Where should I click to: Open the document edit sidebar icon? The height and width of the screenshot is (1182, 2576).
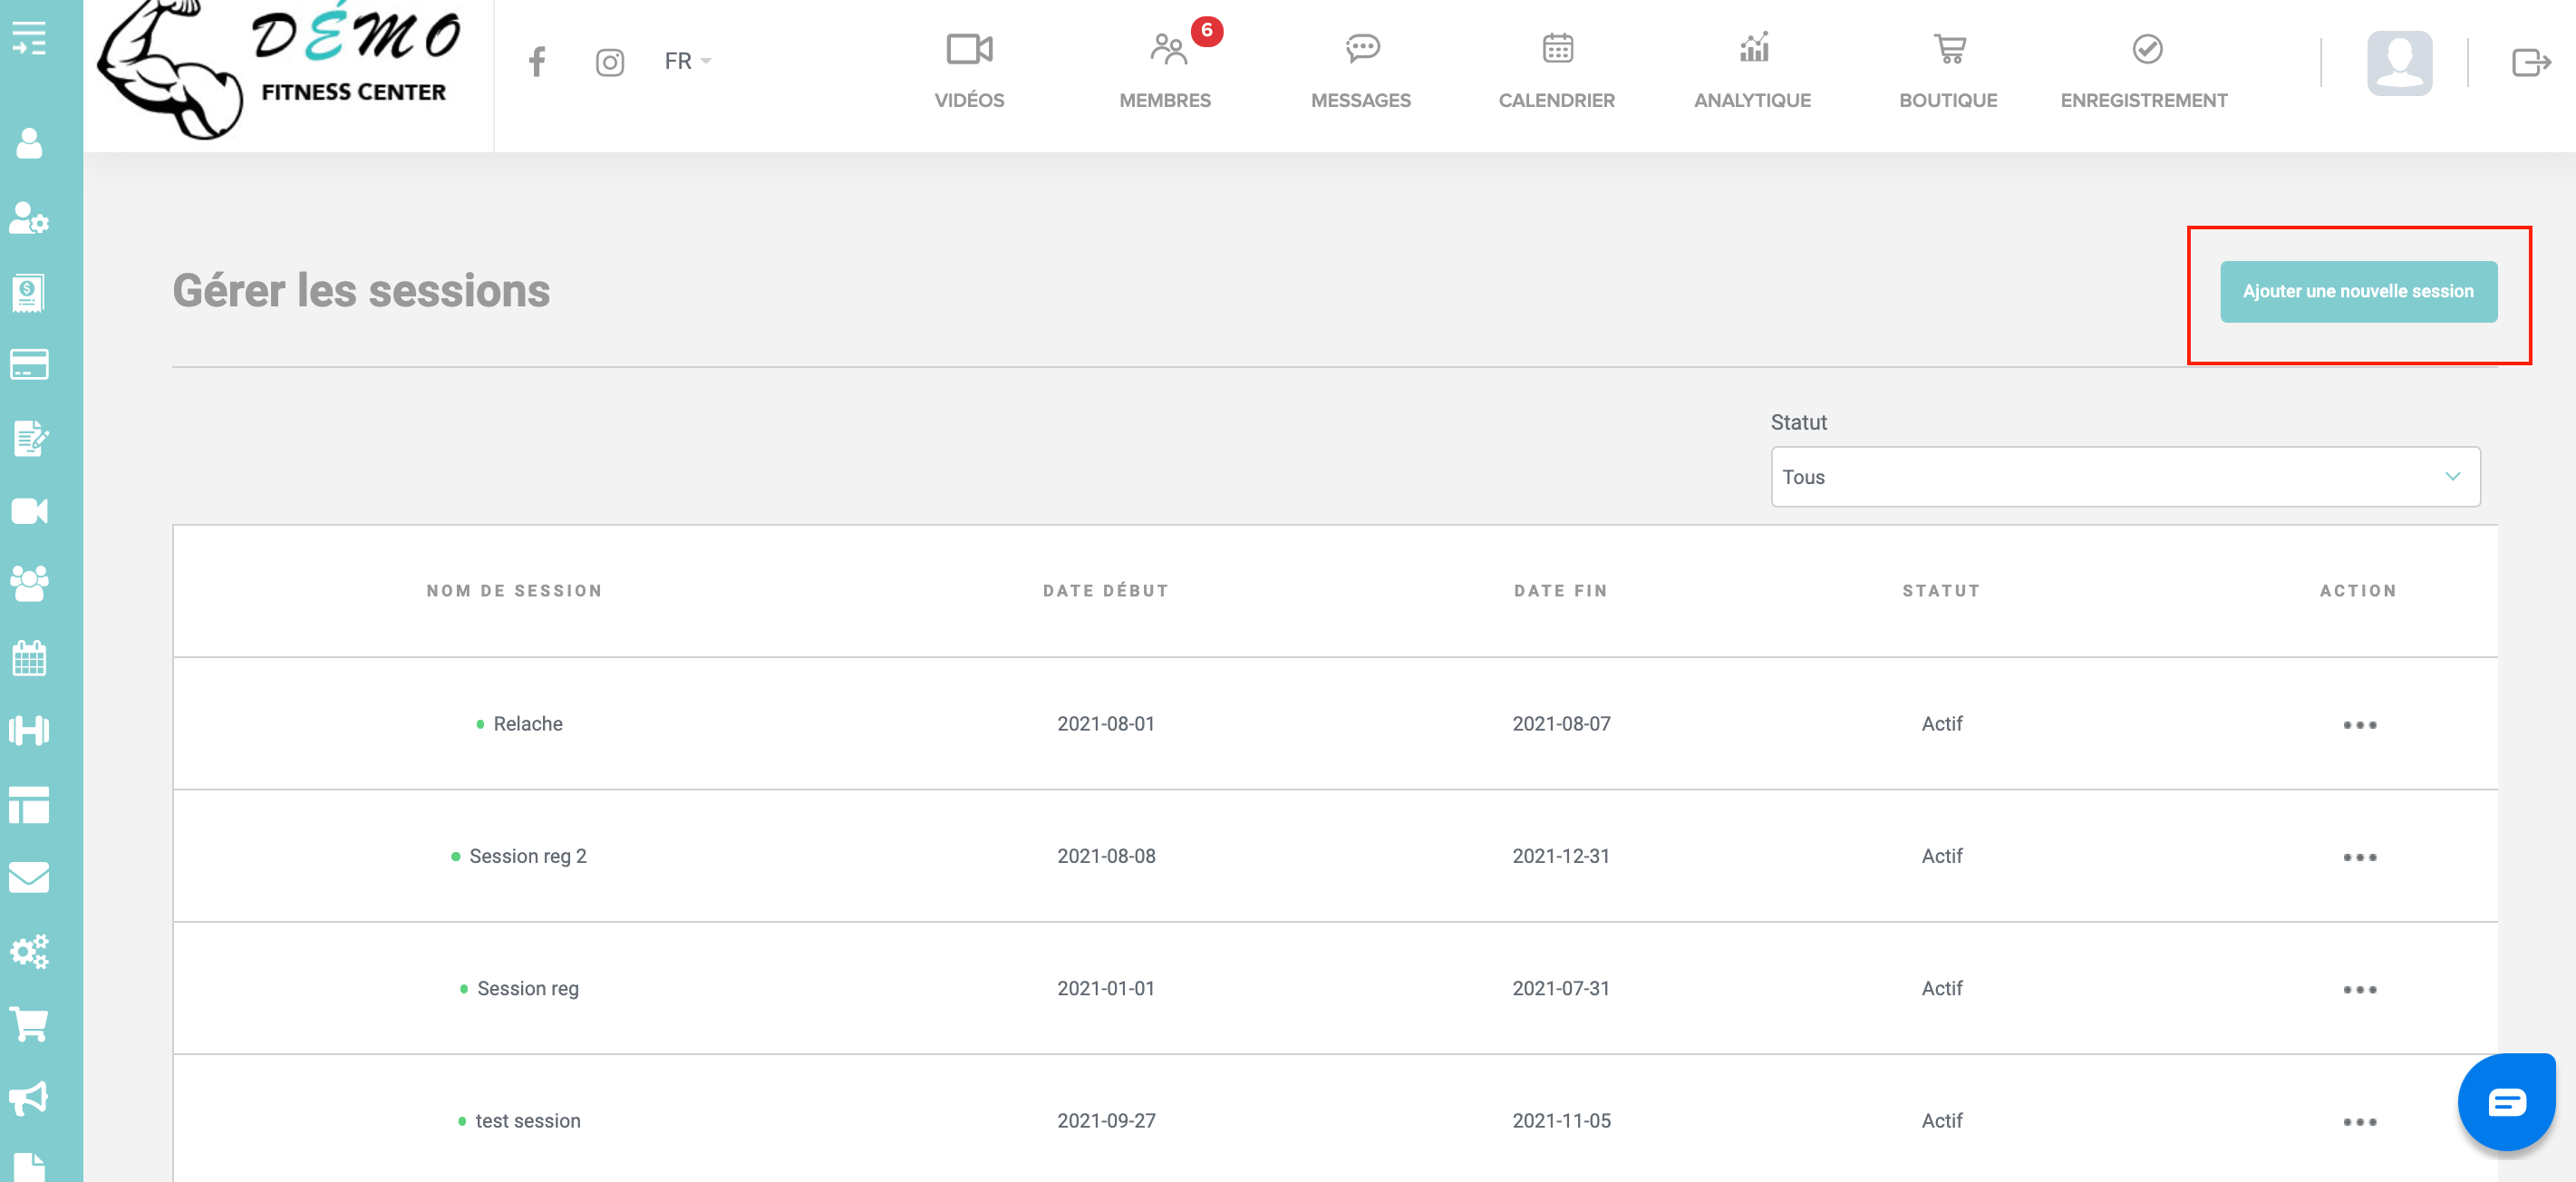30,438
